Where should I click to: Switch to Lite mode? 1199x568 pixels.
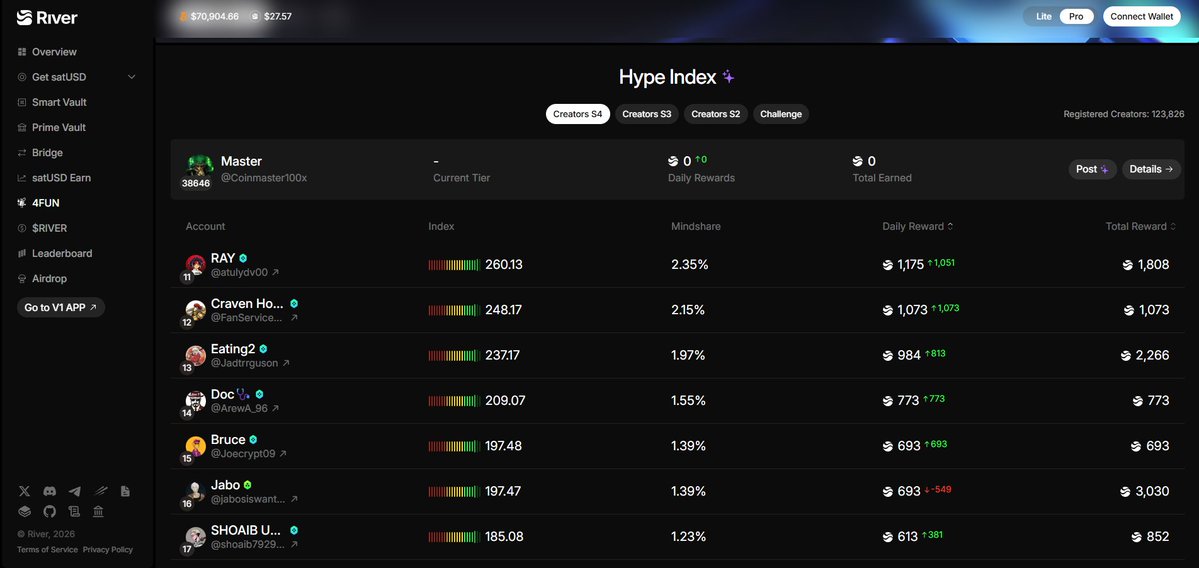(x=1044, y=16)
